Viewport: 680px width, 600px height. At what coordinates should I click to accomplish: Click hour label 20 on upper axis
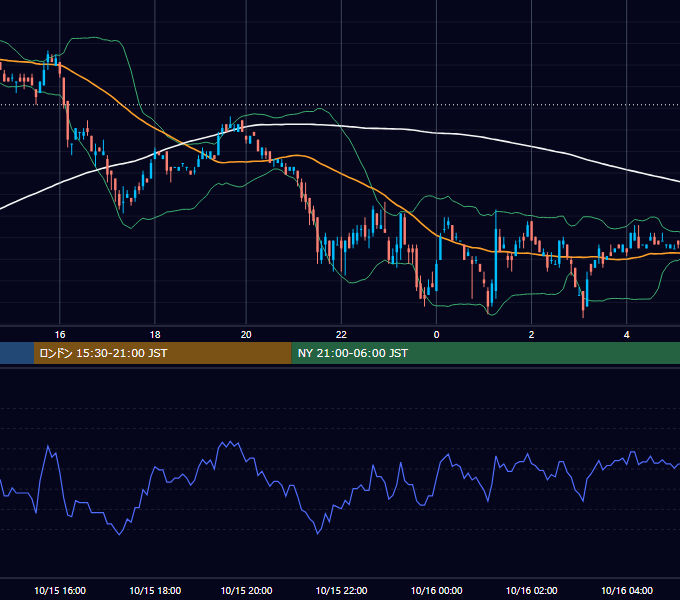[246, 335]
